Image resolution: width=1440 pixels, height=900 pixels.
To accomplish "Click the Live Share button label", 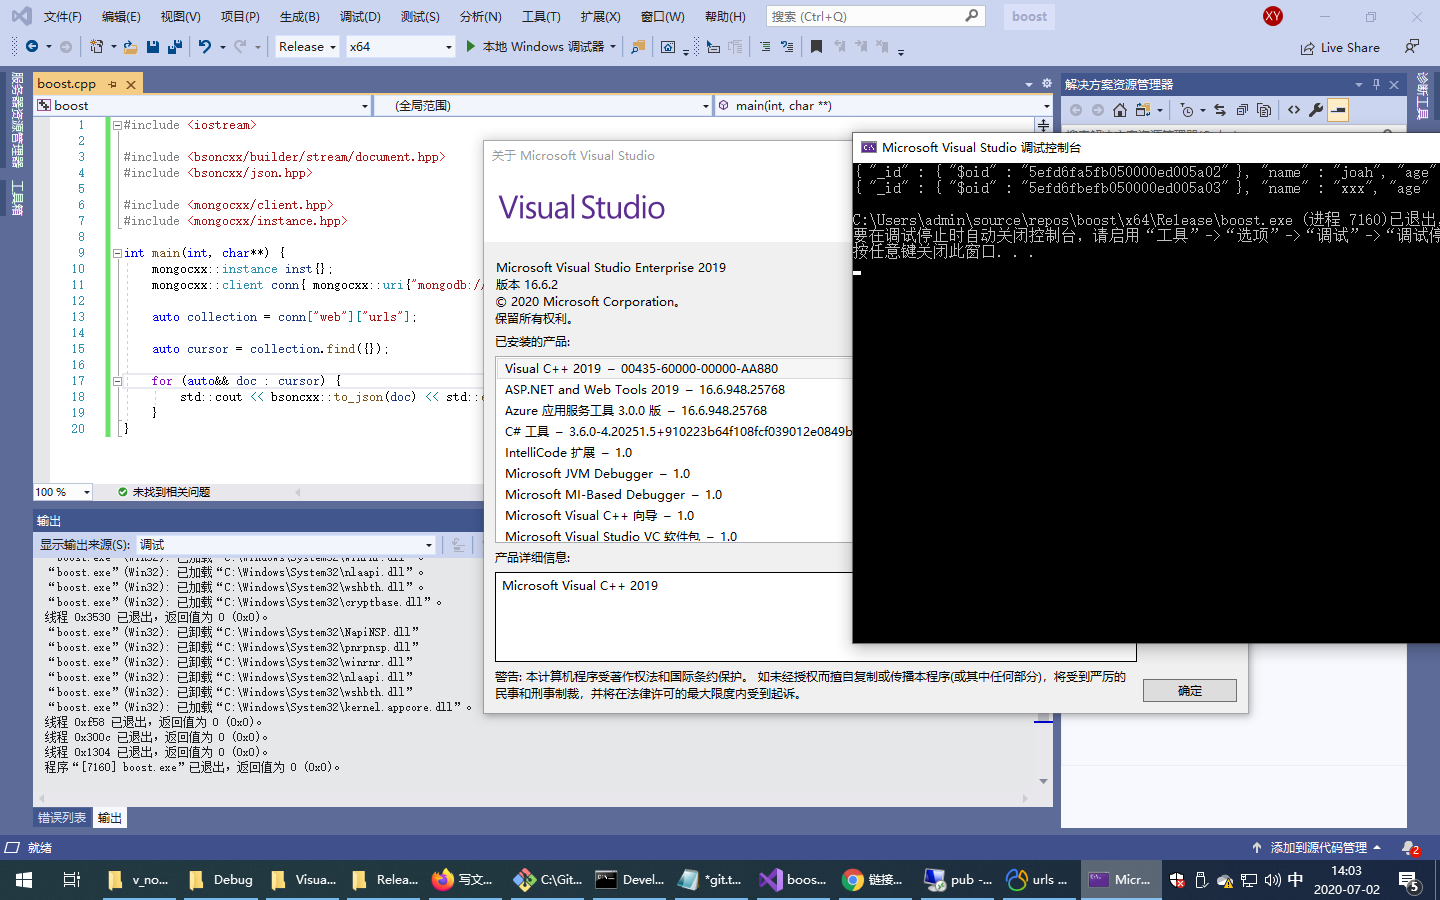I will pyautogui.click(x=1350, y=48).
